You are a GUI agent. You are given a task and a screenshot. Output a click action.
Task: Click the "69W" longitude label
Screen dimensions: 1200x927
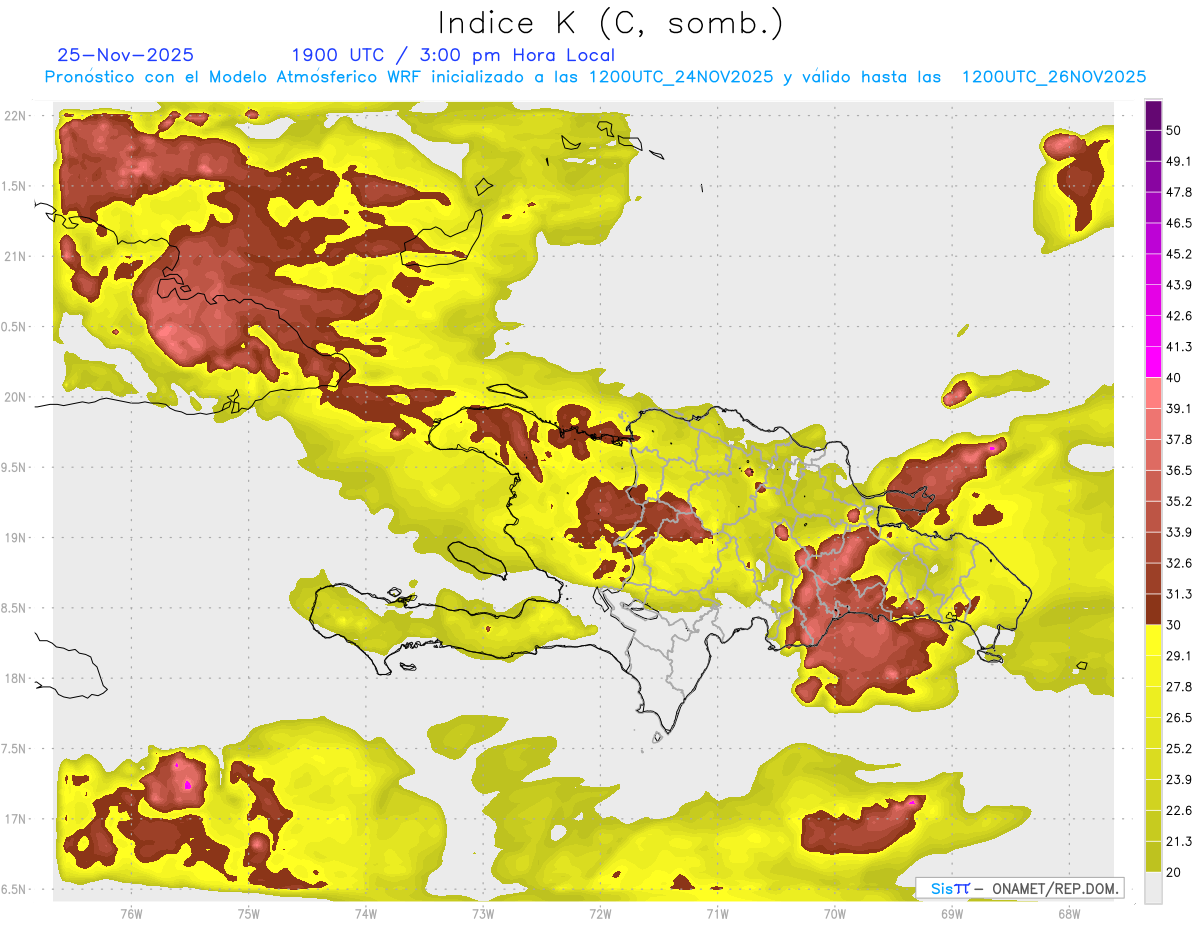coord(952,913)
